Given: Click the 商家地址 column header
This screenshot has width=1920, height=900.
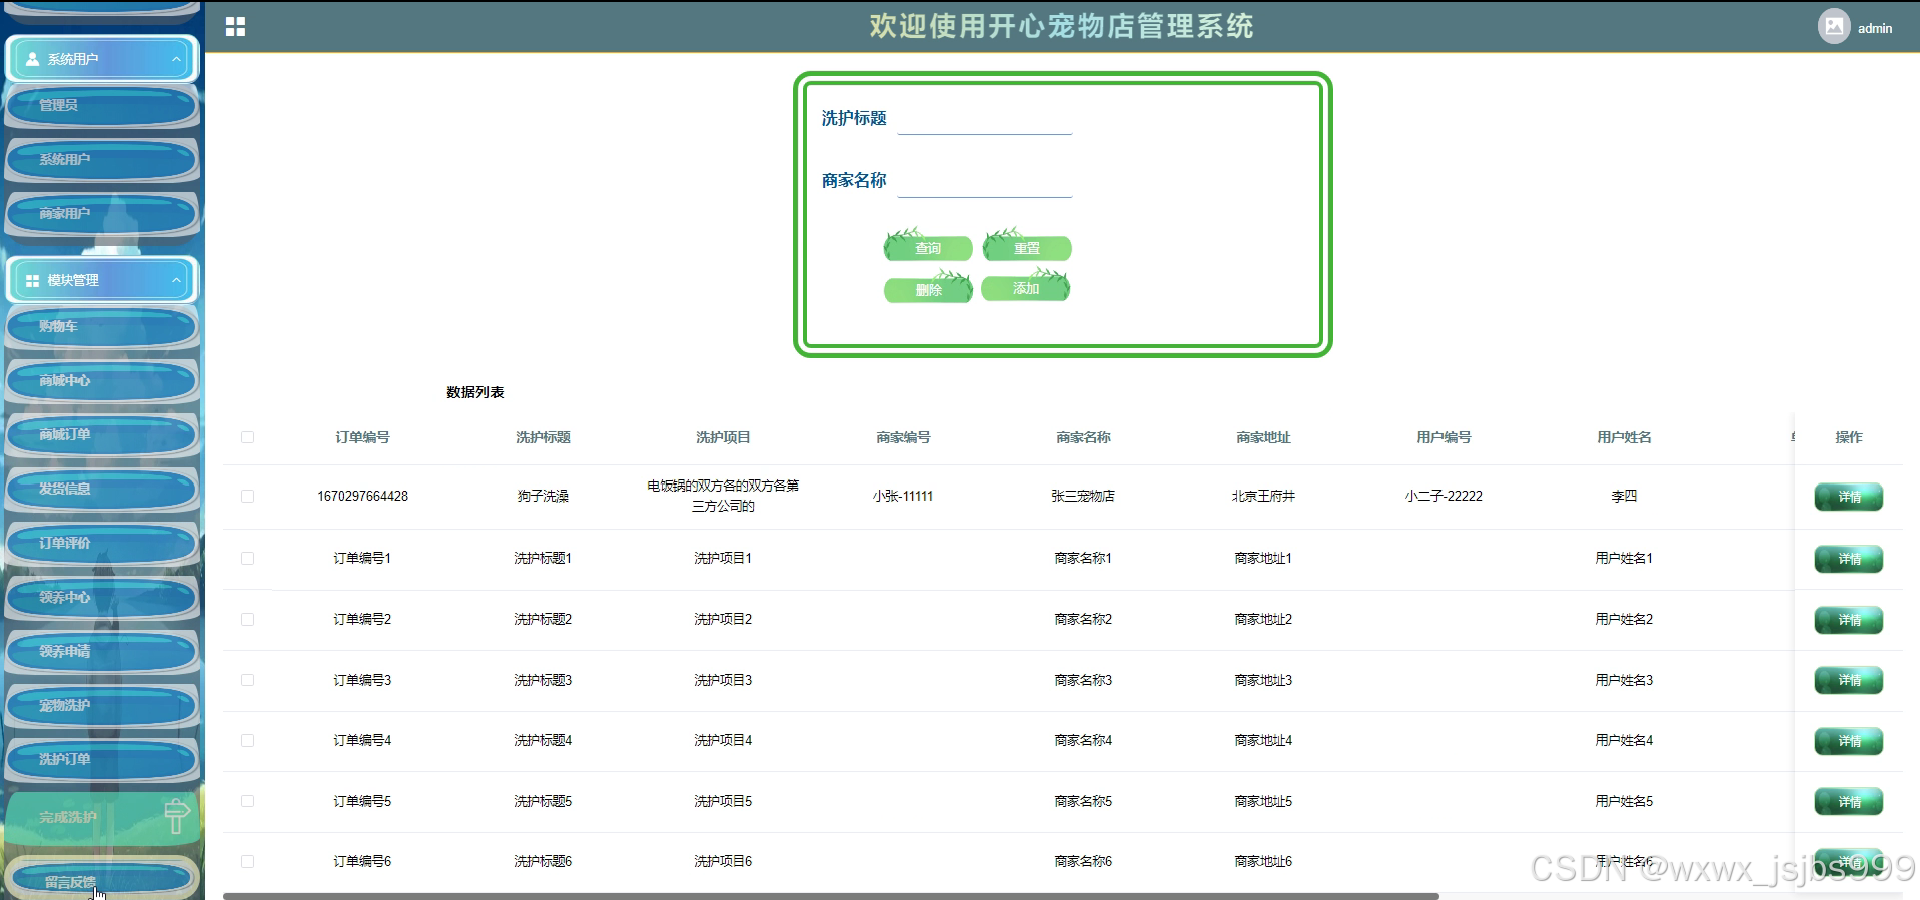Looking at the screenshot, I should pos(1263,437).
